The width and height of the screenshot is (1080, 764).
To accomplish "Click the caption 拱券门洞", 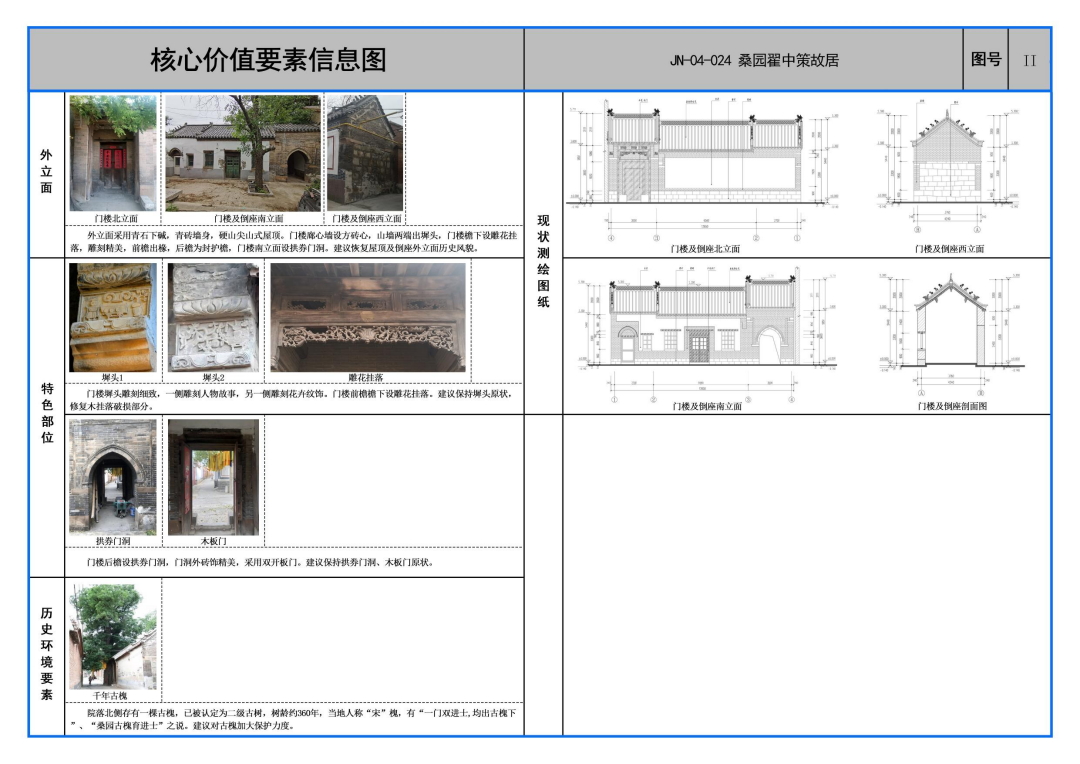I will pos(113,541).
